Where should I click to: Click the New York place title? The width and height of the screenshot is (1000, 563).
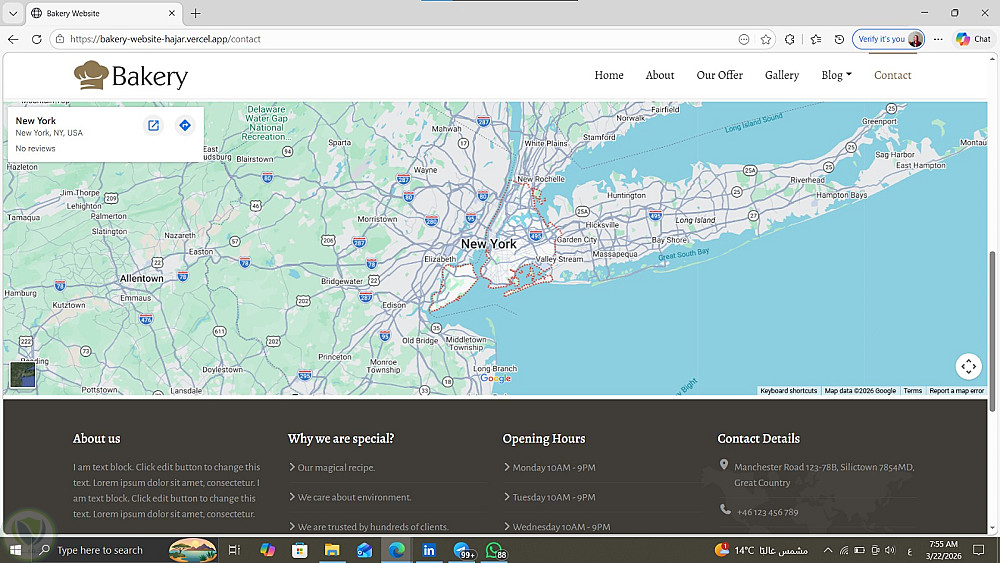point(36,121)
